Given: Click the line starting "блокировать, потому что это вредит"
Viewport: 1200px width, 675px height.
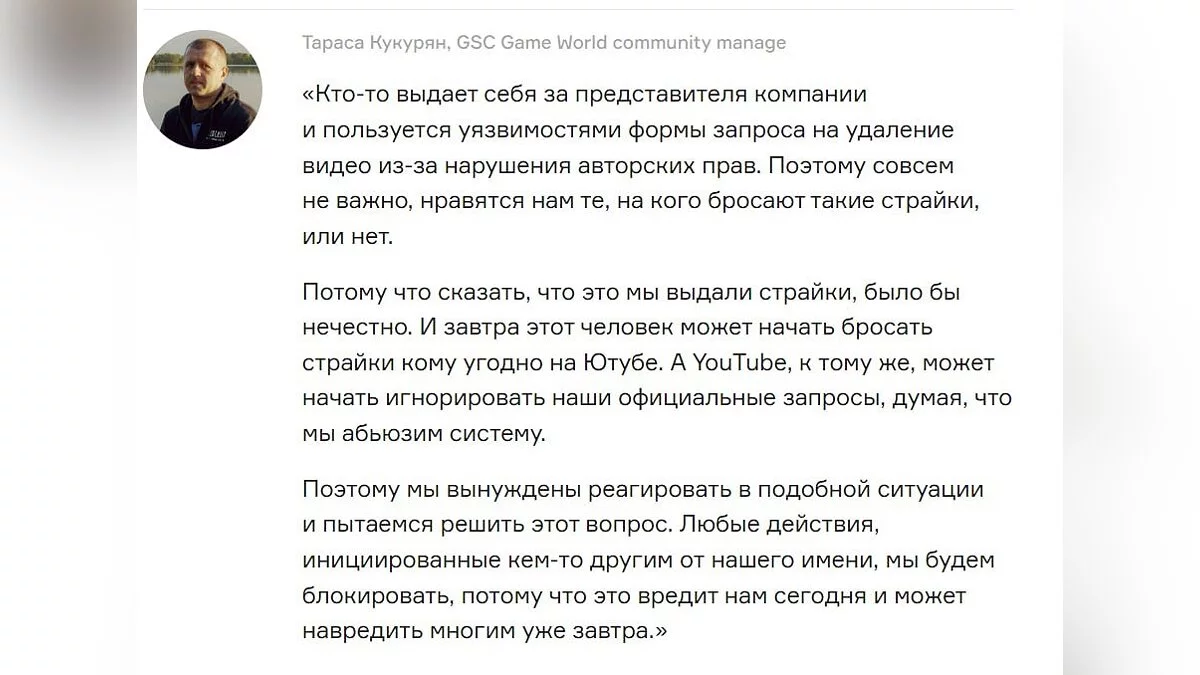Looking at the screenshot, I should coord(633,596).
